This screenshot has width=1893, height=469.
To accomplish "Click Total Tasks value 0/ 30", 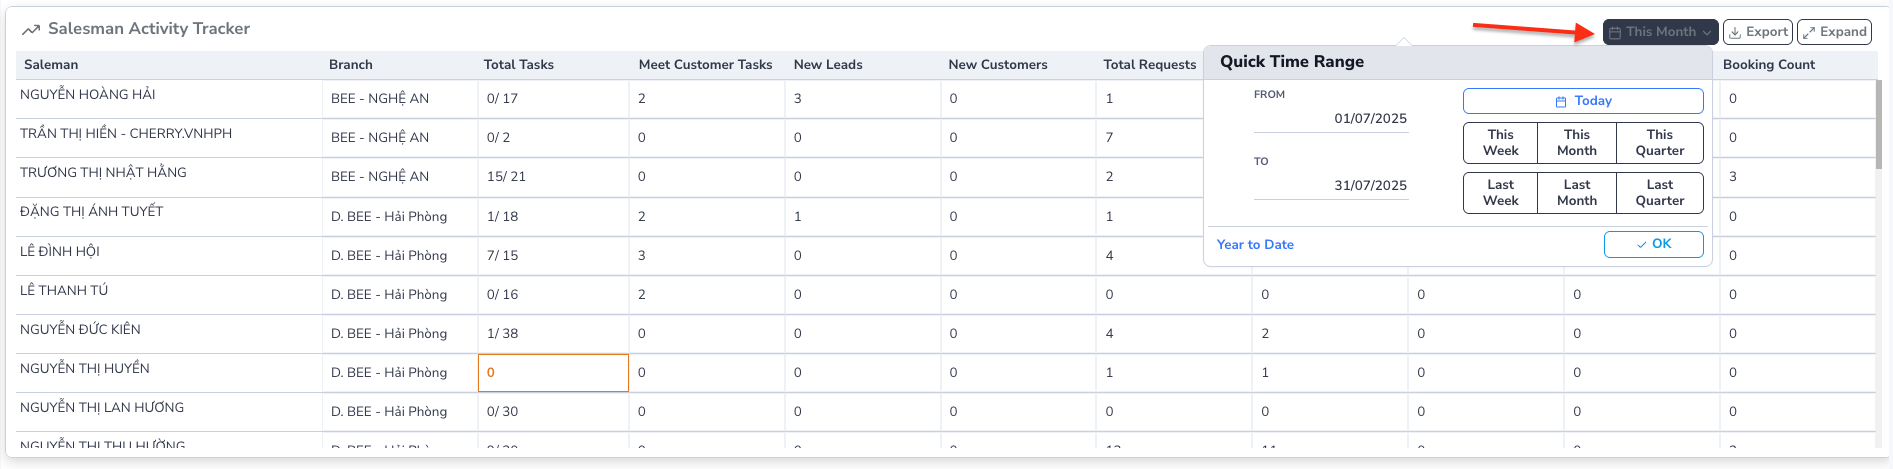I will (x=503, y=412).
